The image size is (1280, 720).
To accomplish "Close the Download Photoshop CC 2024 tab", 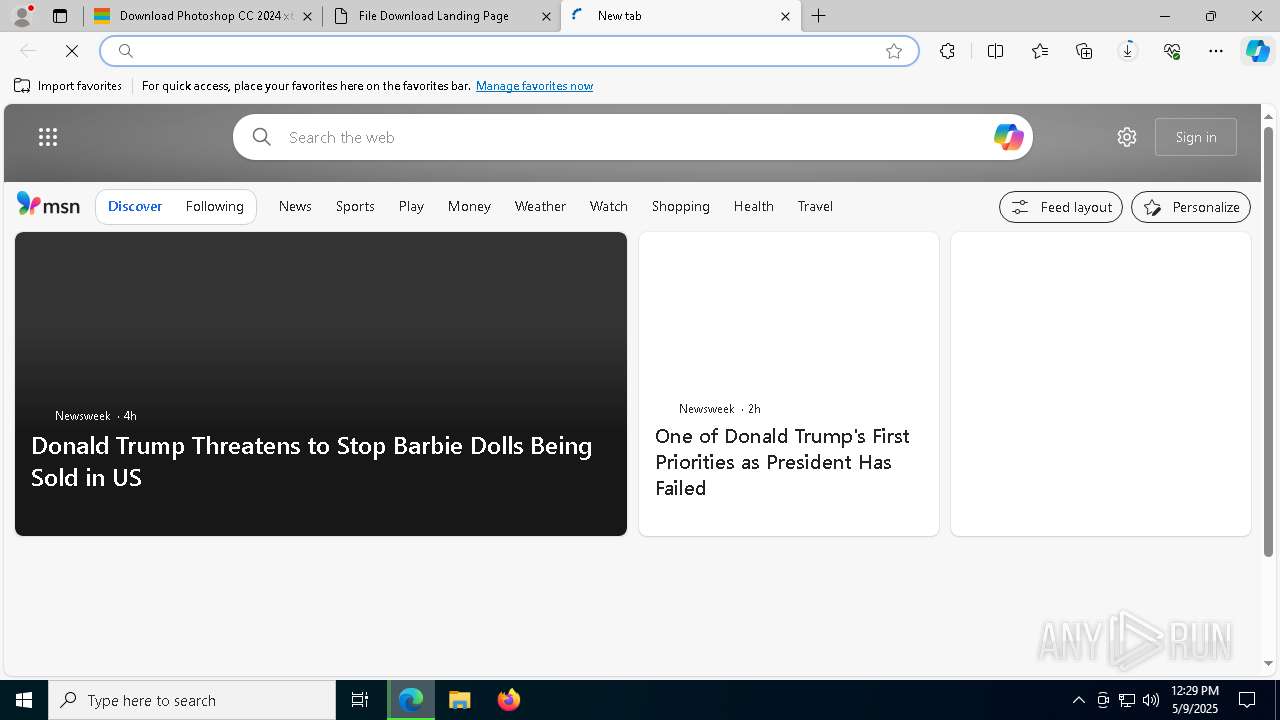I will click(307, 16).
